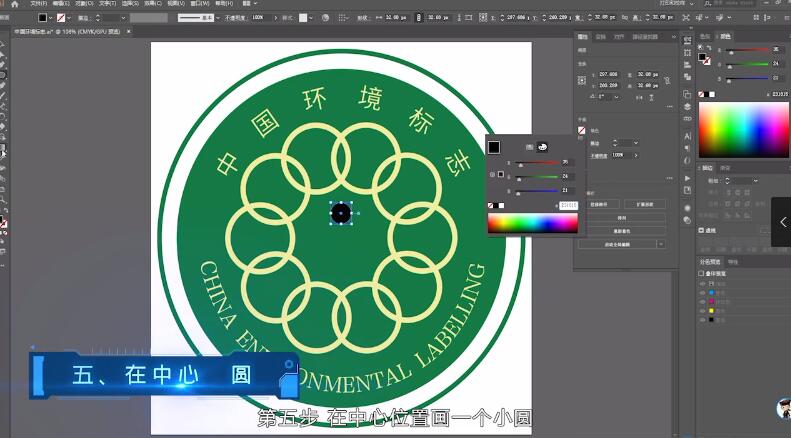Adjust the red R slider in floating color popup

537,163
